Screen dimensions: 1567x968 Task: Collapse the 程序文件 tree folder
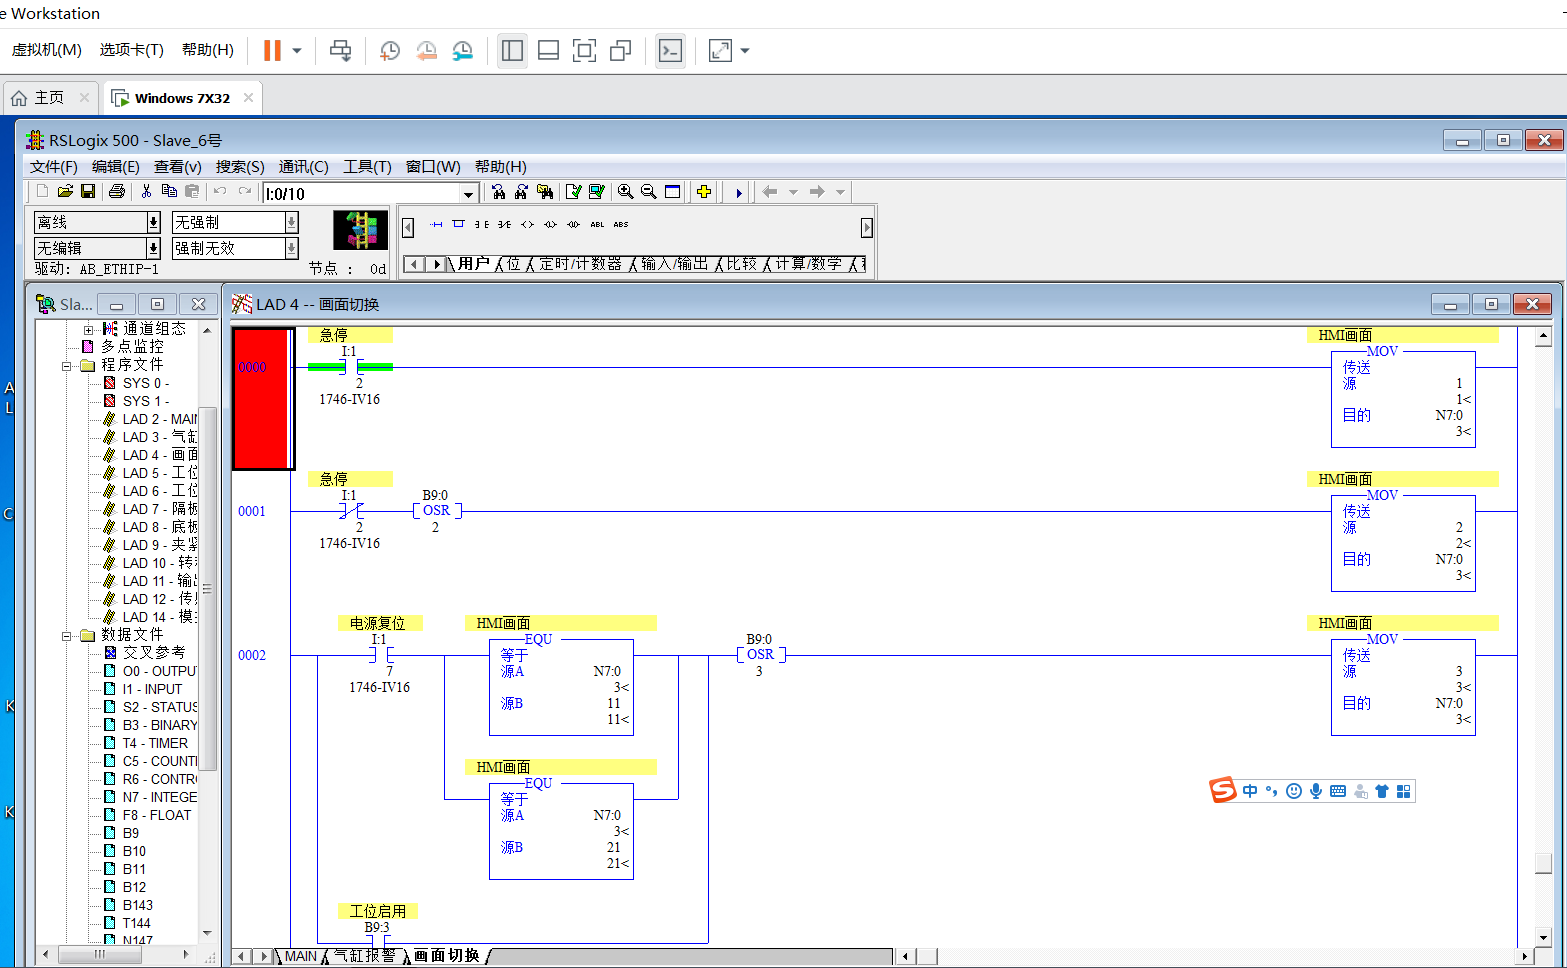click(68, 365)
